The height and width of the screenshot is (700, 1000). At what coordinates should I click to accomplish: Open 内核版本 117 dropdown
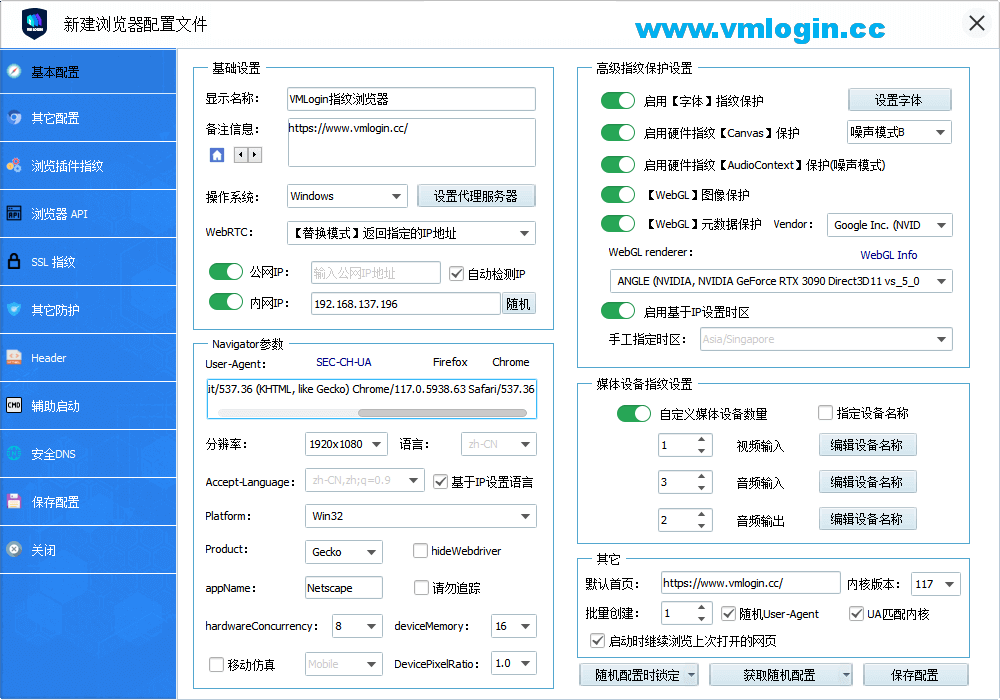click(x=936, y=584)
